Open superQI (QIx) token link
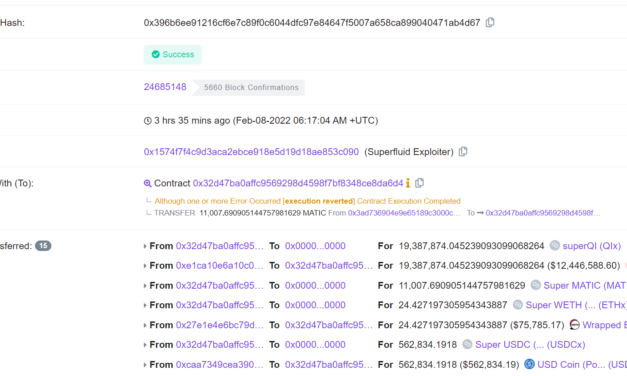The height and width of the screenshot is (376, 627). coord(591,246)
